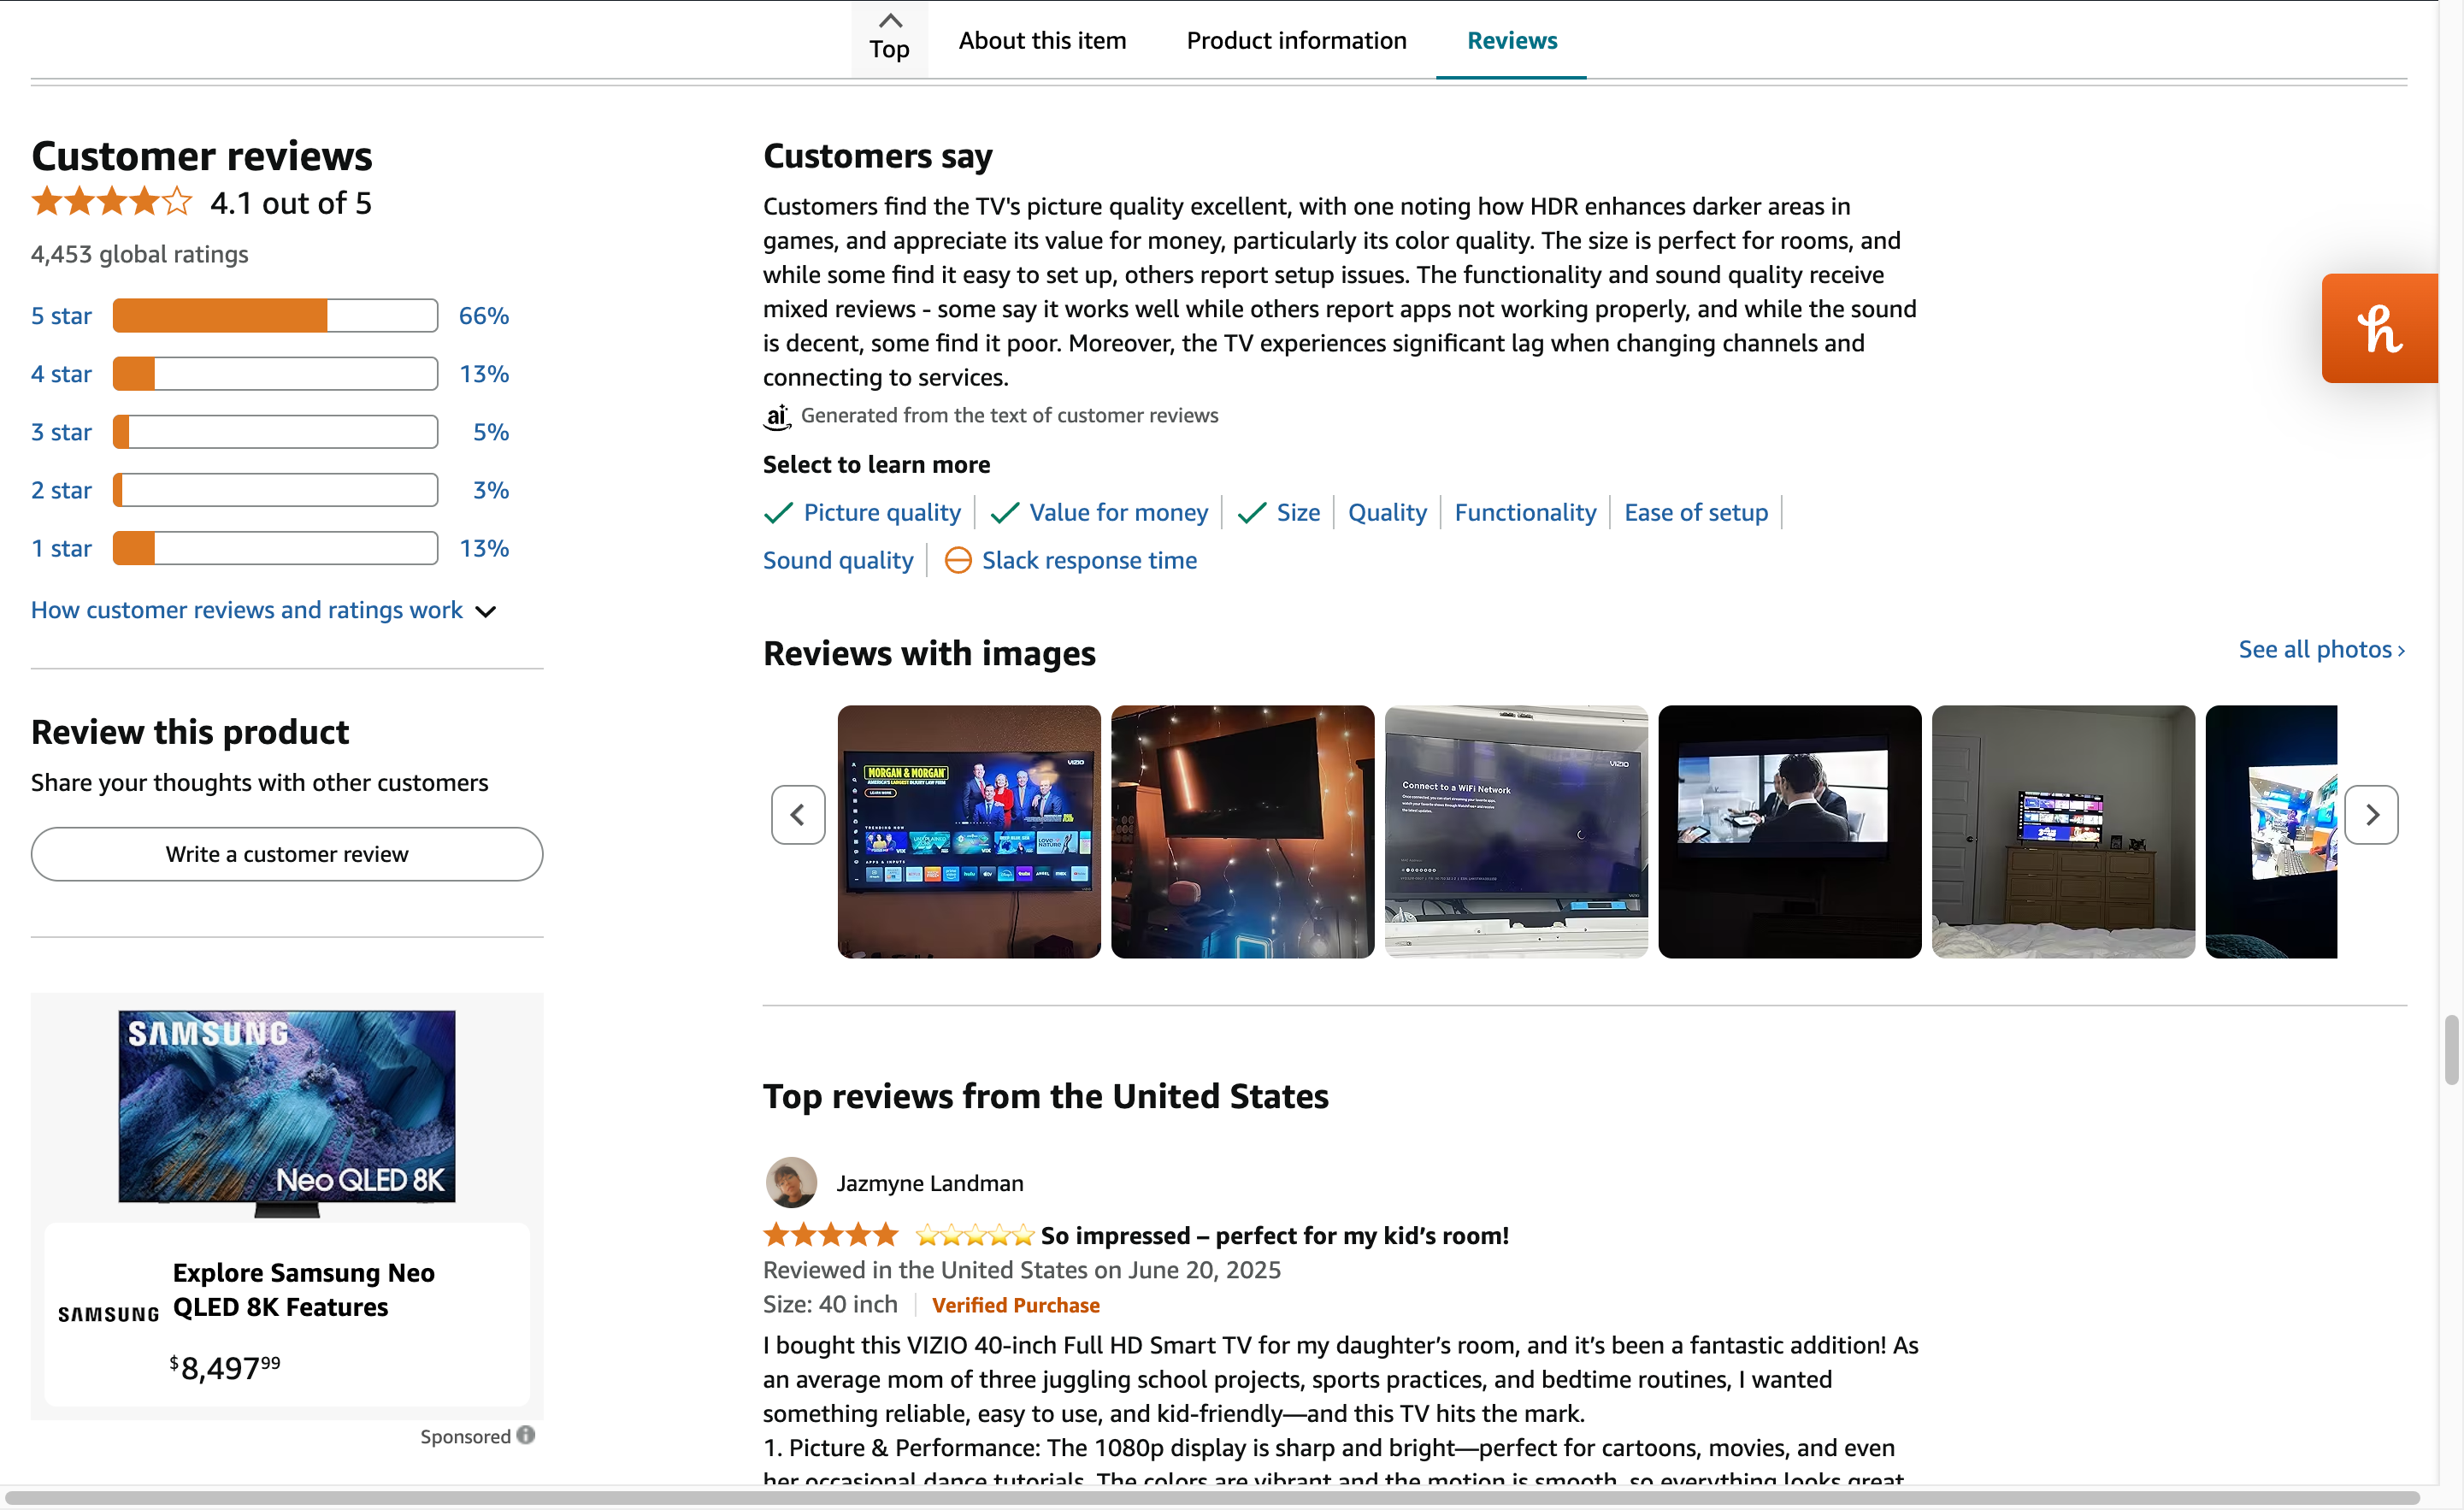Jump to Top of the page
The width and height of the screenshot is (2464, 1510).
click(x=889, y=38)
